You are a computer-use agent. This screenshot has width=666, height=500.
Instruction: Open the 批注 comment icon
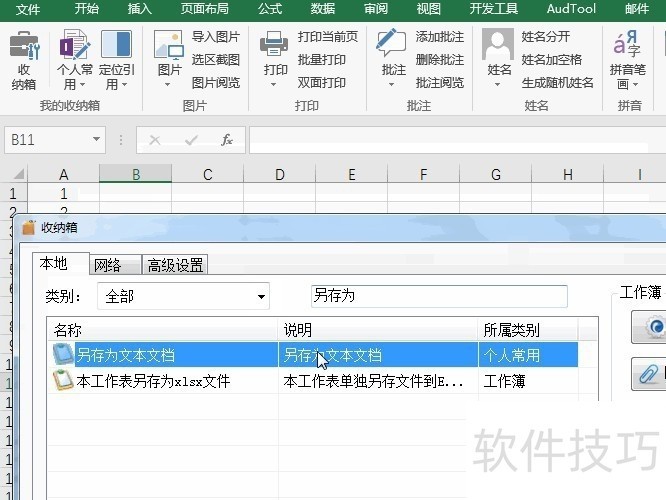pyautogui.click(x=391, y=43)
